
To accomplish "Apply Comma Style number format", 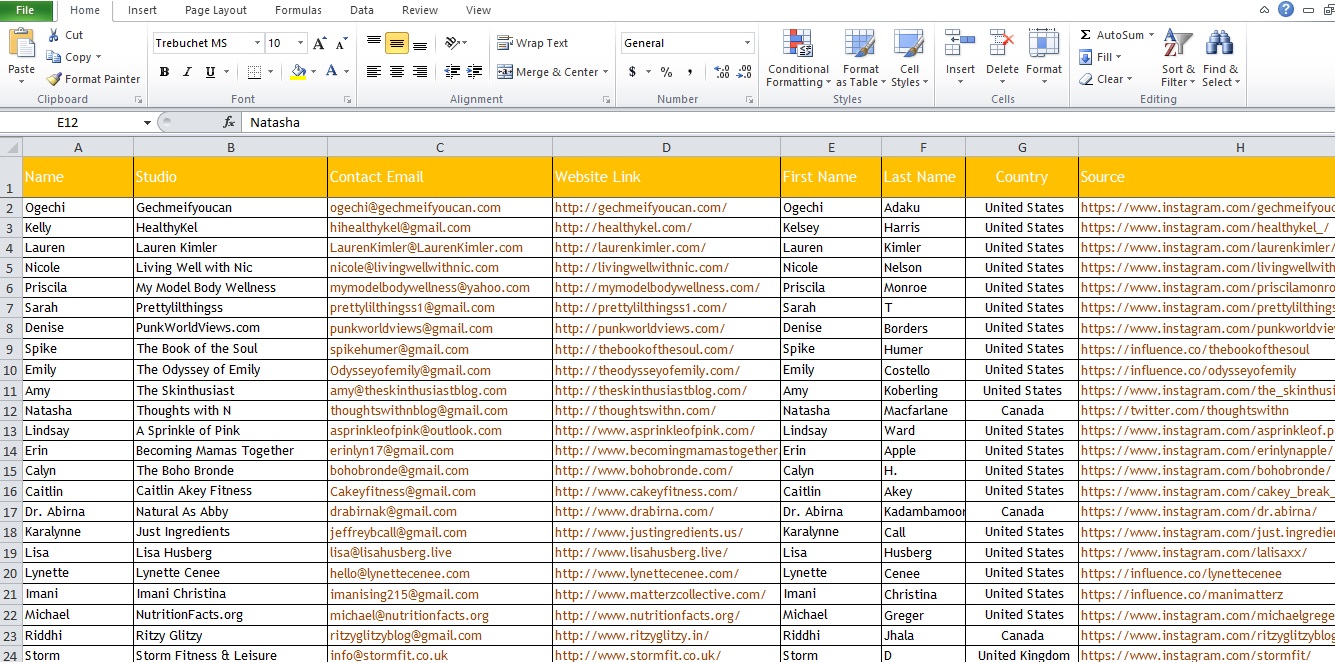I will [689, 72].
